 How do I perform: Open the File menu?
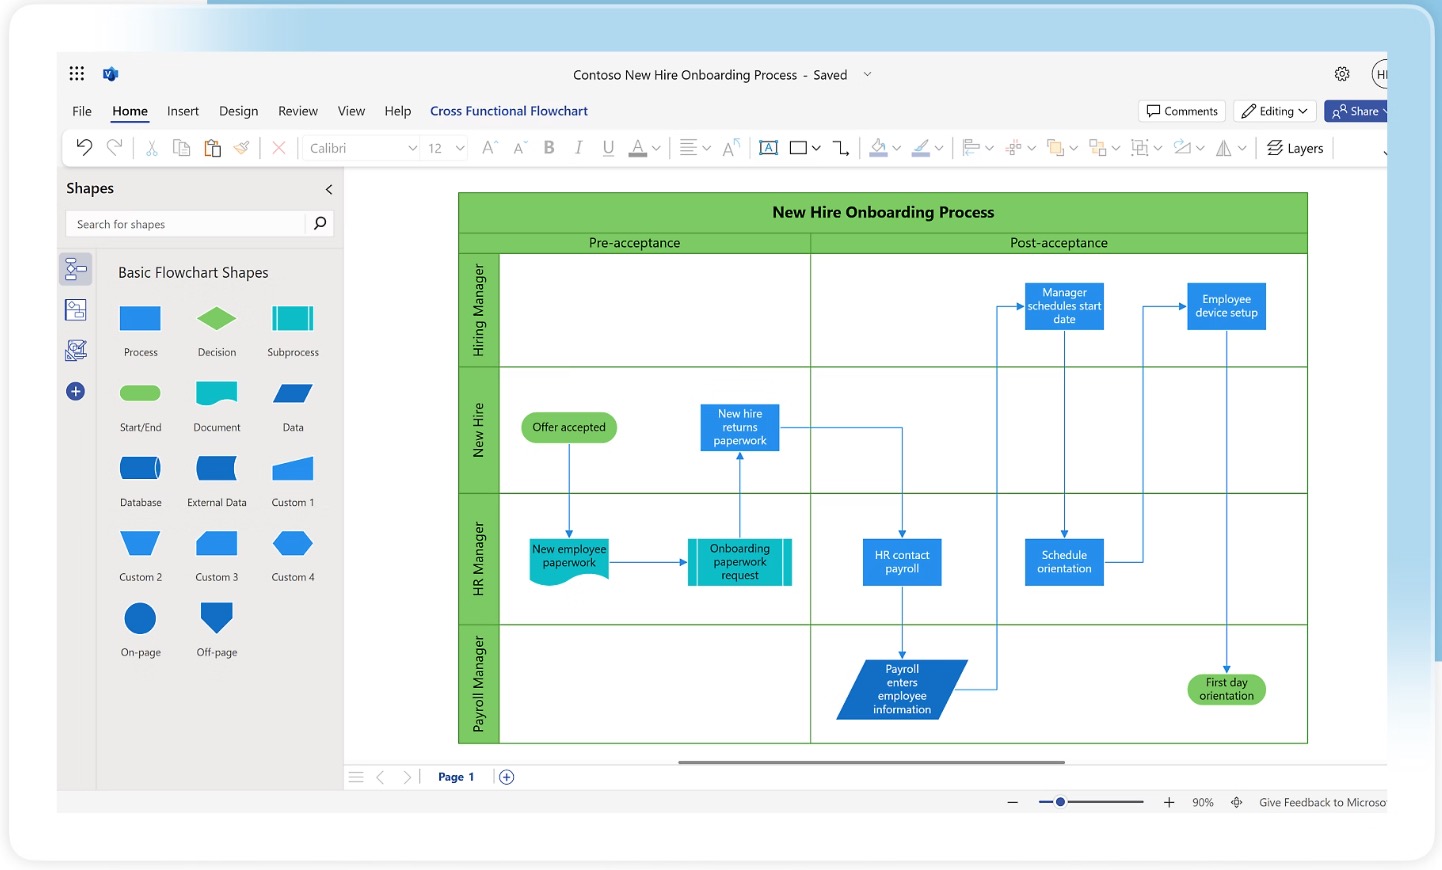(x=82, y=111)
